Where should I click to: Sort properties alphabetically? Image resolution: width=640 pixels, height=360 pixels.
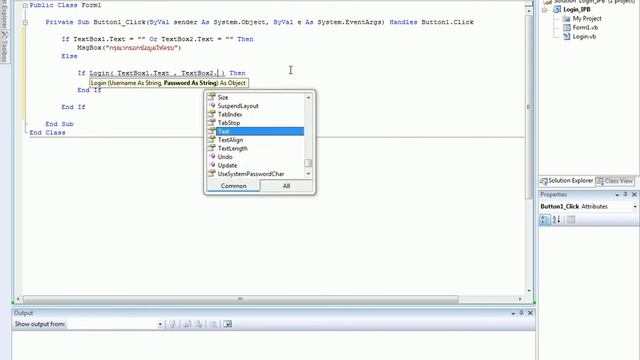556,220
